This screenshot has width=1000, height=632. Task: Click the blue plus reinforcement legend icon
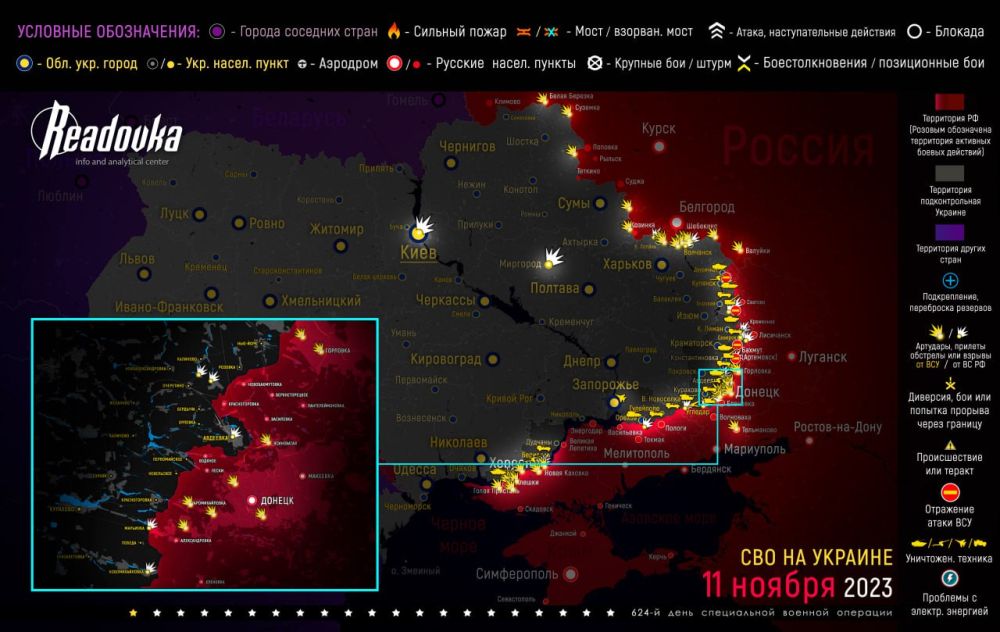(x=950, y=281)
